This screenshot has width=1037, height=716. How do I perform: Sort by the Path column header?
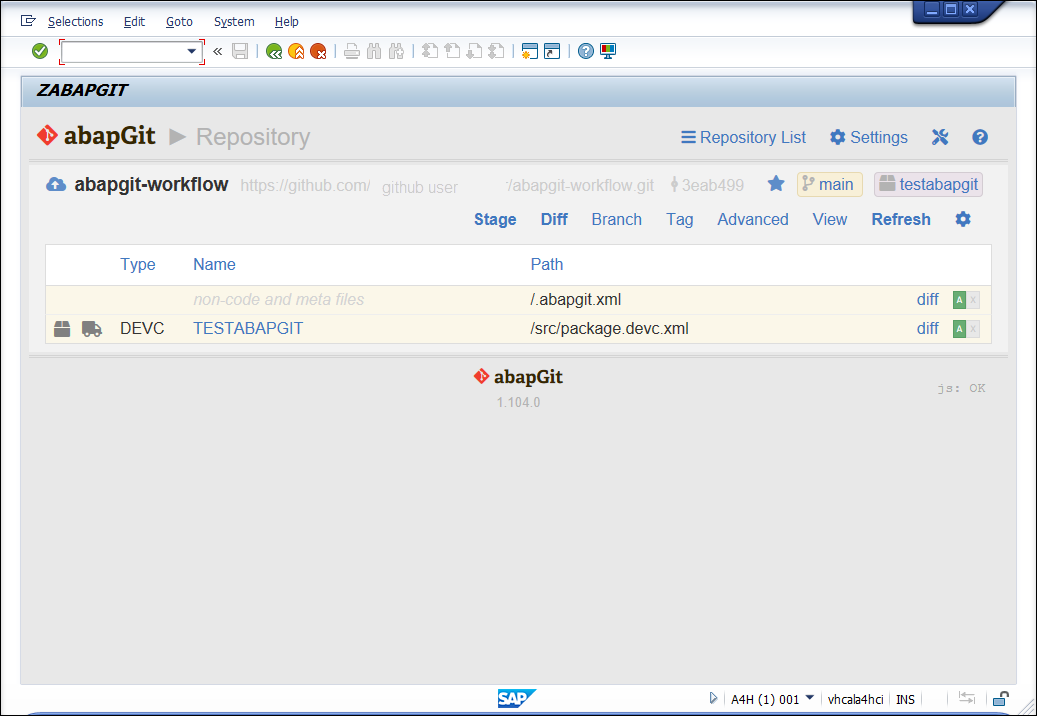(x=547, y=264)
